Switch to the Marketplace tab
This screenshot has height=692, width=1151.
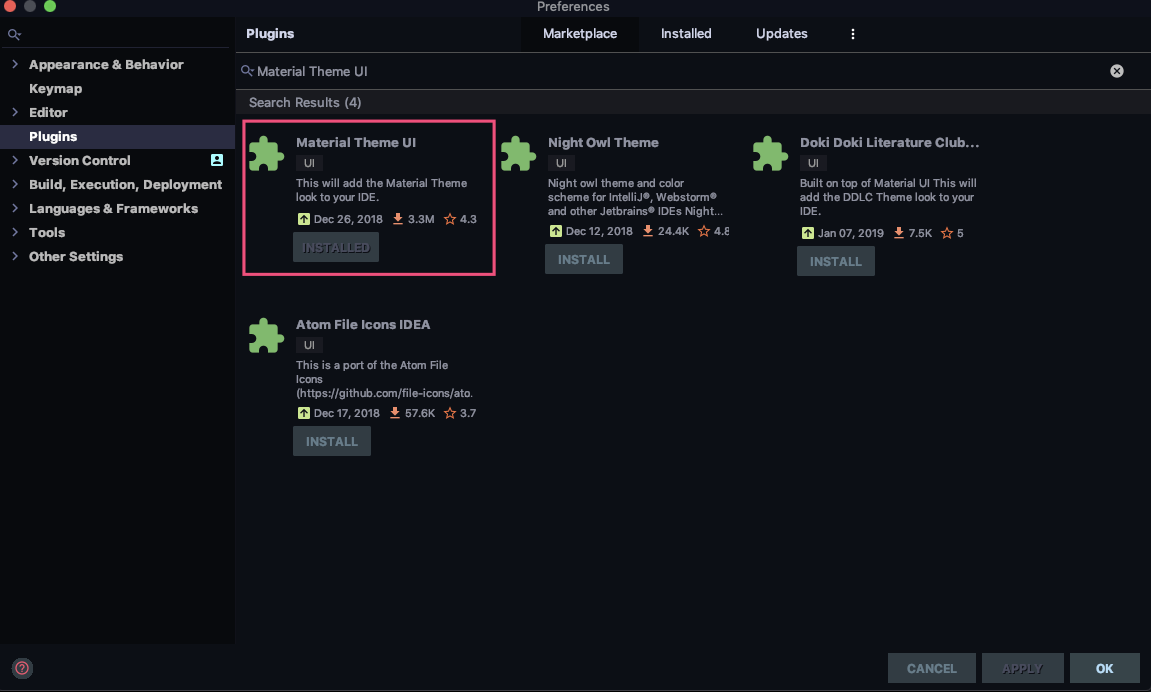(x=580, y=34)
